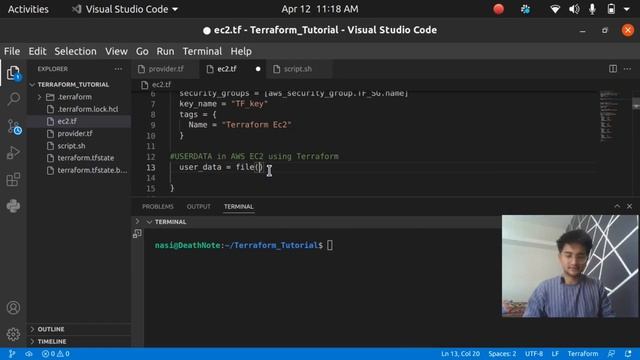Open the clock and calendar at Apr 12

point(320,9)
